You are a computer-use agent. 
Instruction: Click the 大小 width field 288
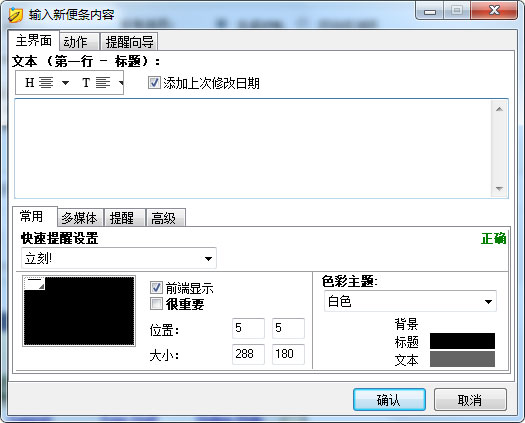248,354
